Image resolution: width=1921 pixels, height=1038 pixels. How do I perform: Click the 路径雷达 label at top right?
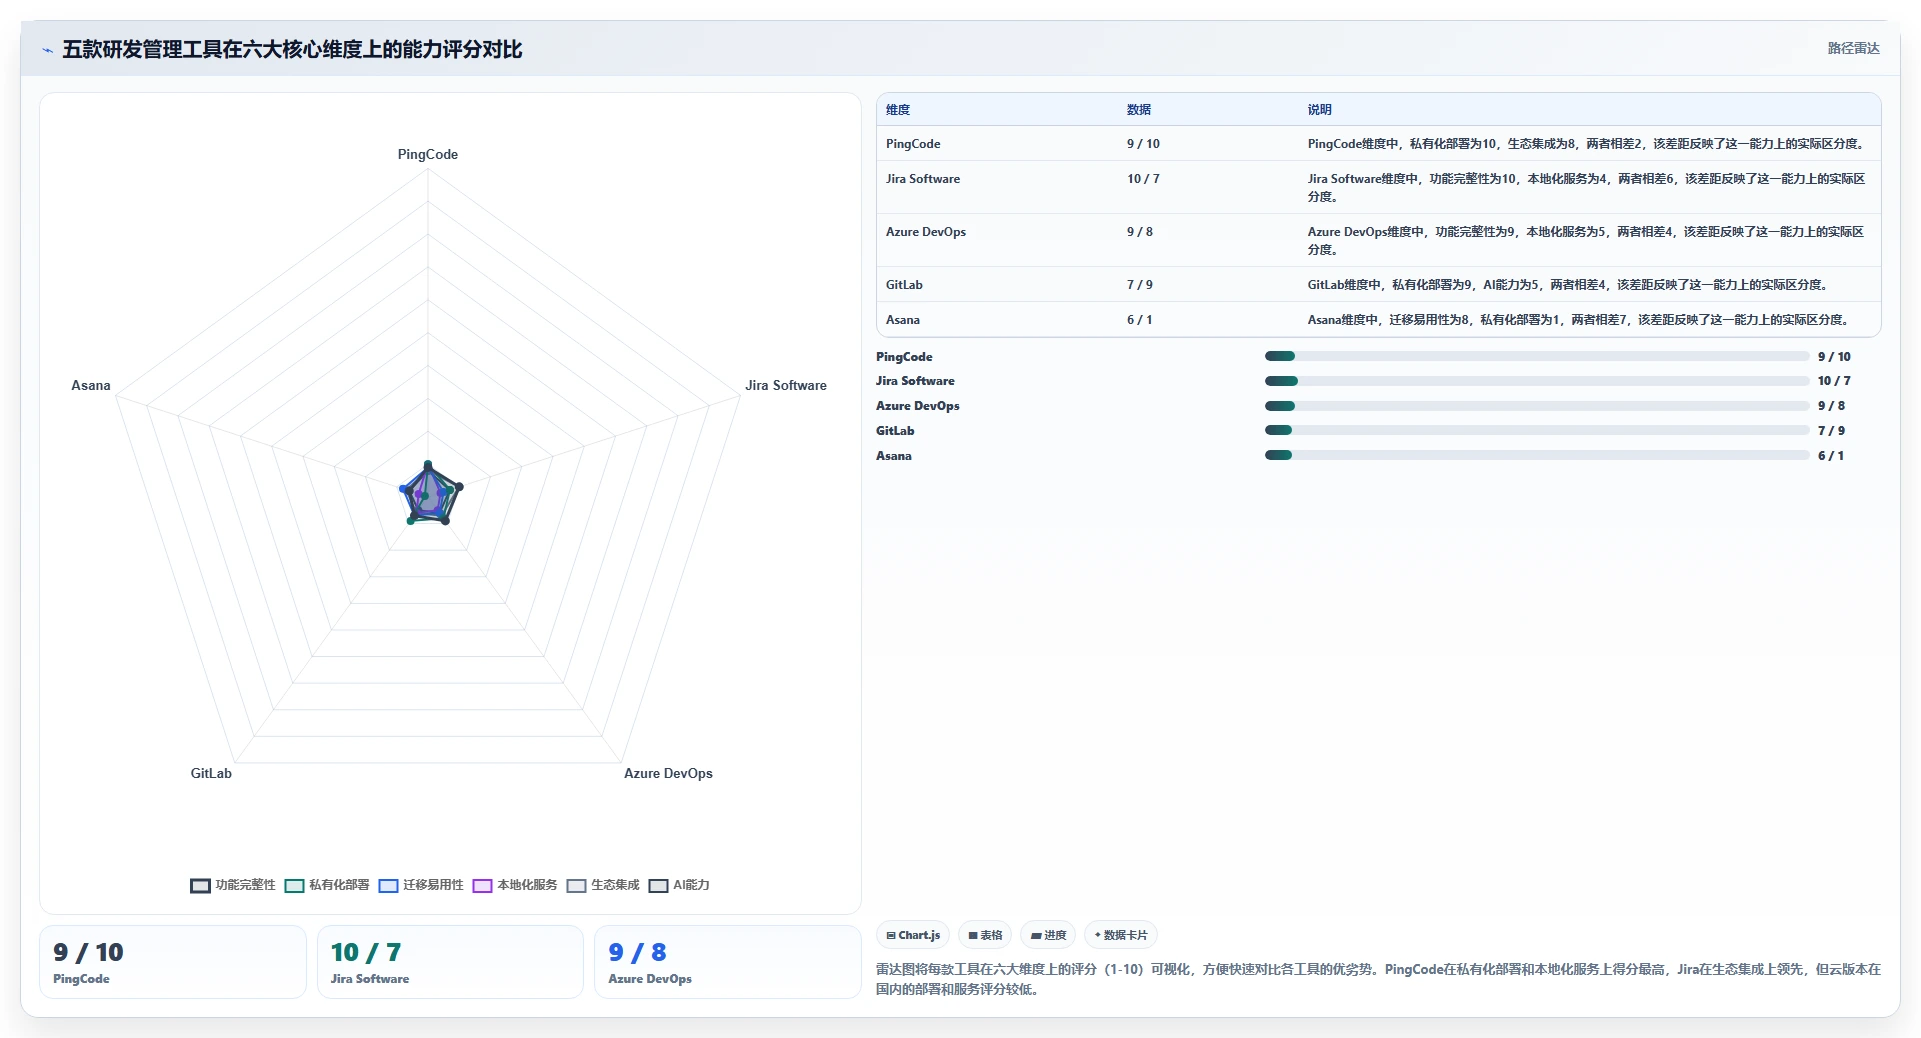(x=1853, y=48)
